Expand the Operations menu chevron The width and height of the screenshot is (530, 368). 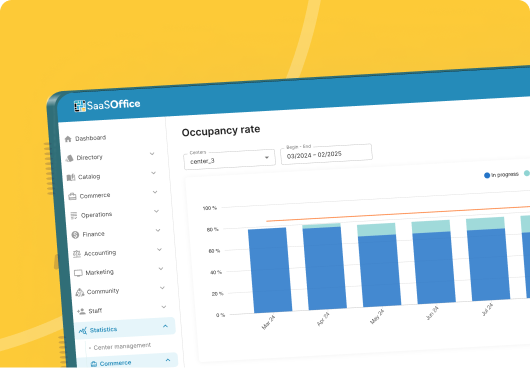(156, 211)
